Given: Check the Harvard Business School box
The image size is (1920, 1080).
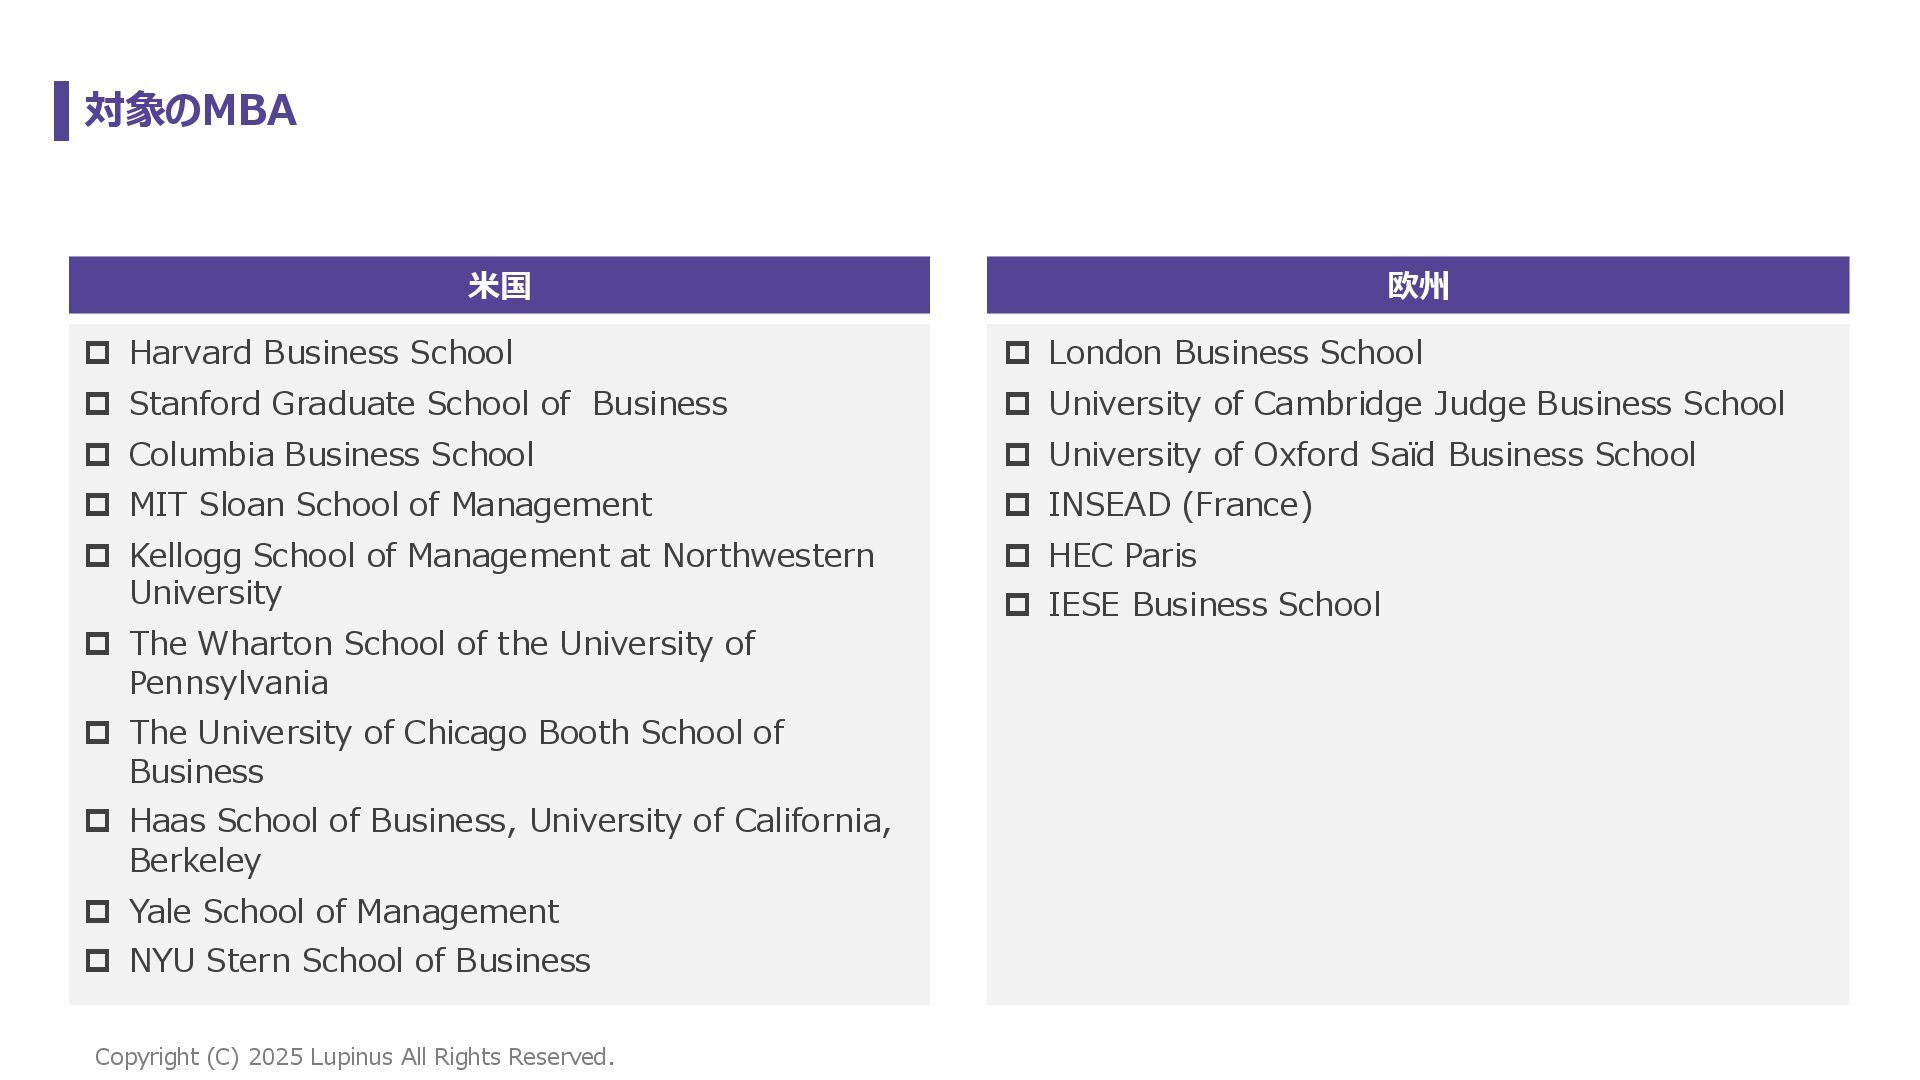Looking at the screenshot, I should 97,353.
